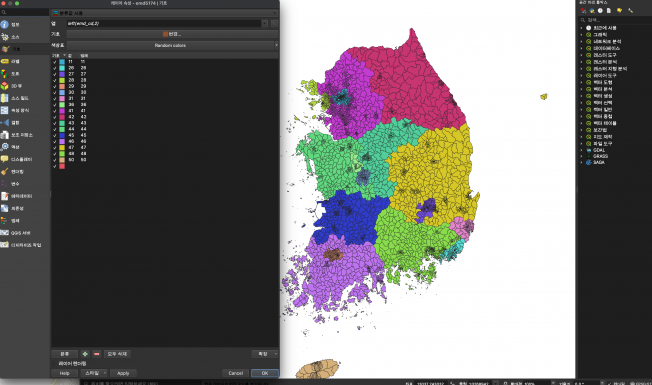Open the 3D View page in the properties sidebar

pyautogui.click(x=24, y=86)
